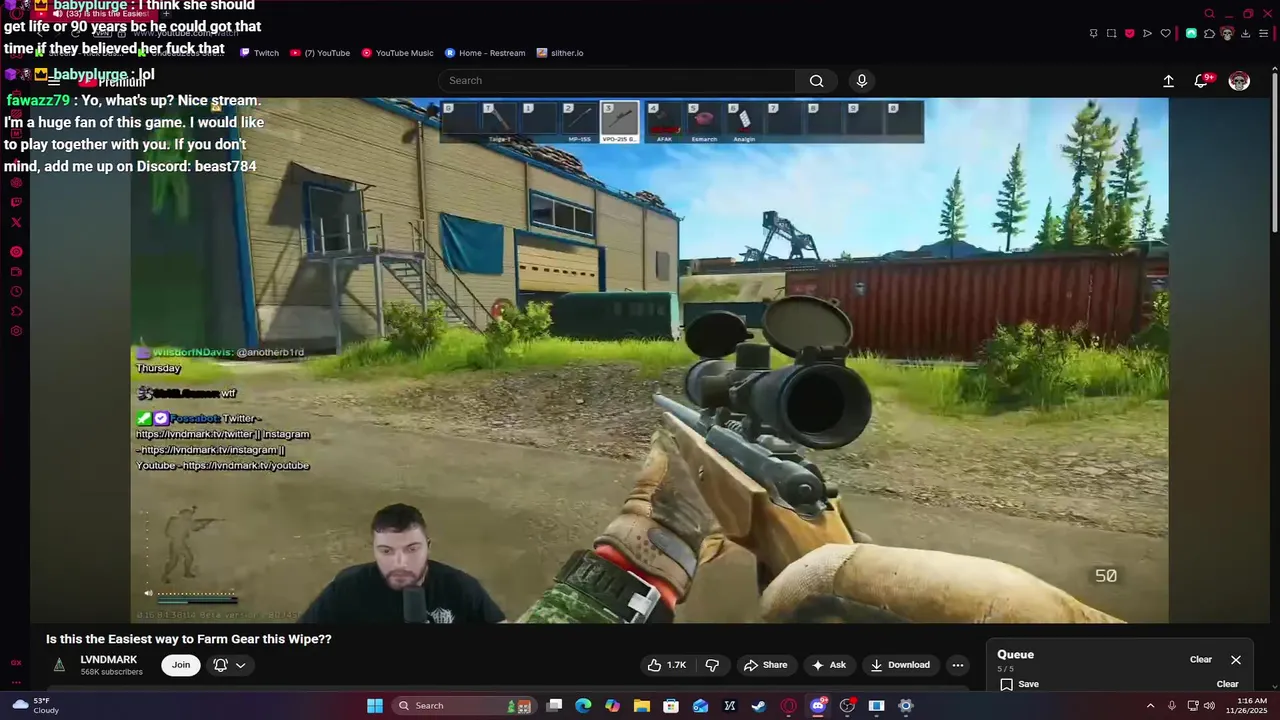This screenshot has width=1280, height=720.
Task: Open the Home - Restream bookmark
Action: pyautogui.click(x=485, y=53)
